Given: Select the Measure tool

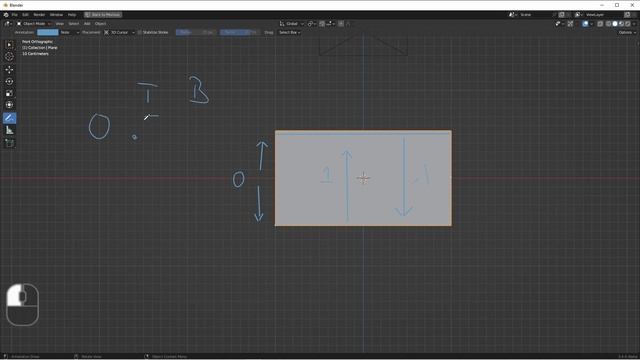Looking at the screenshot, I should click(9, 130).
